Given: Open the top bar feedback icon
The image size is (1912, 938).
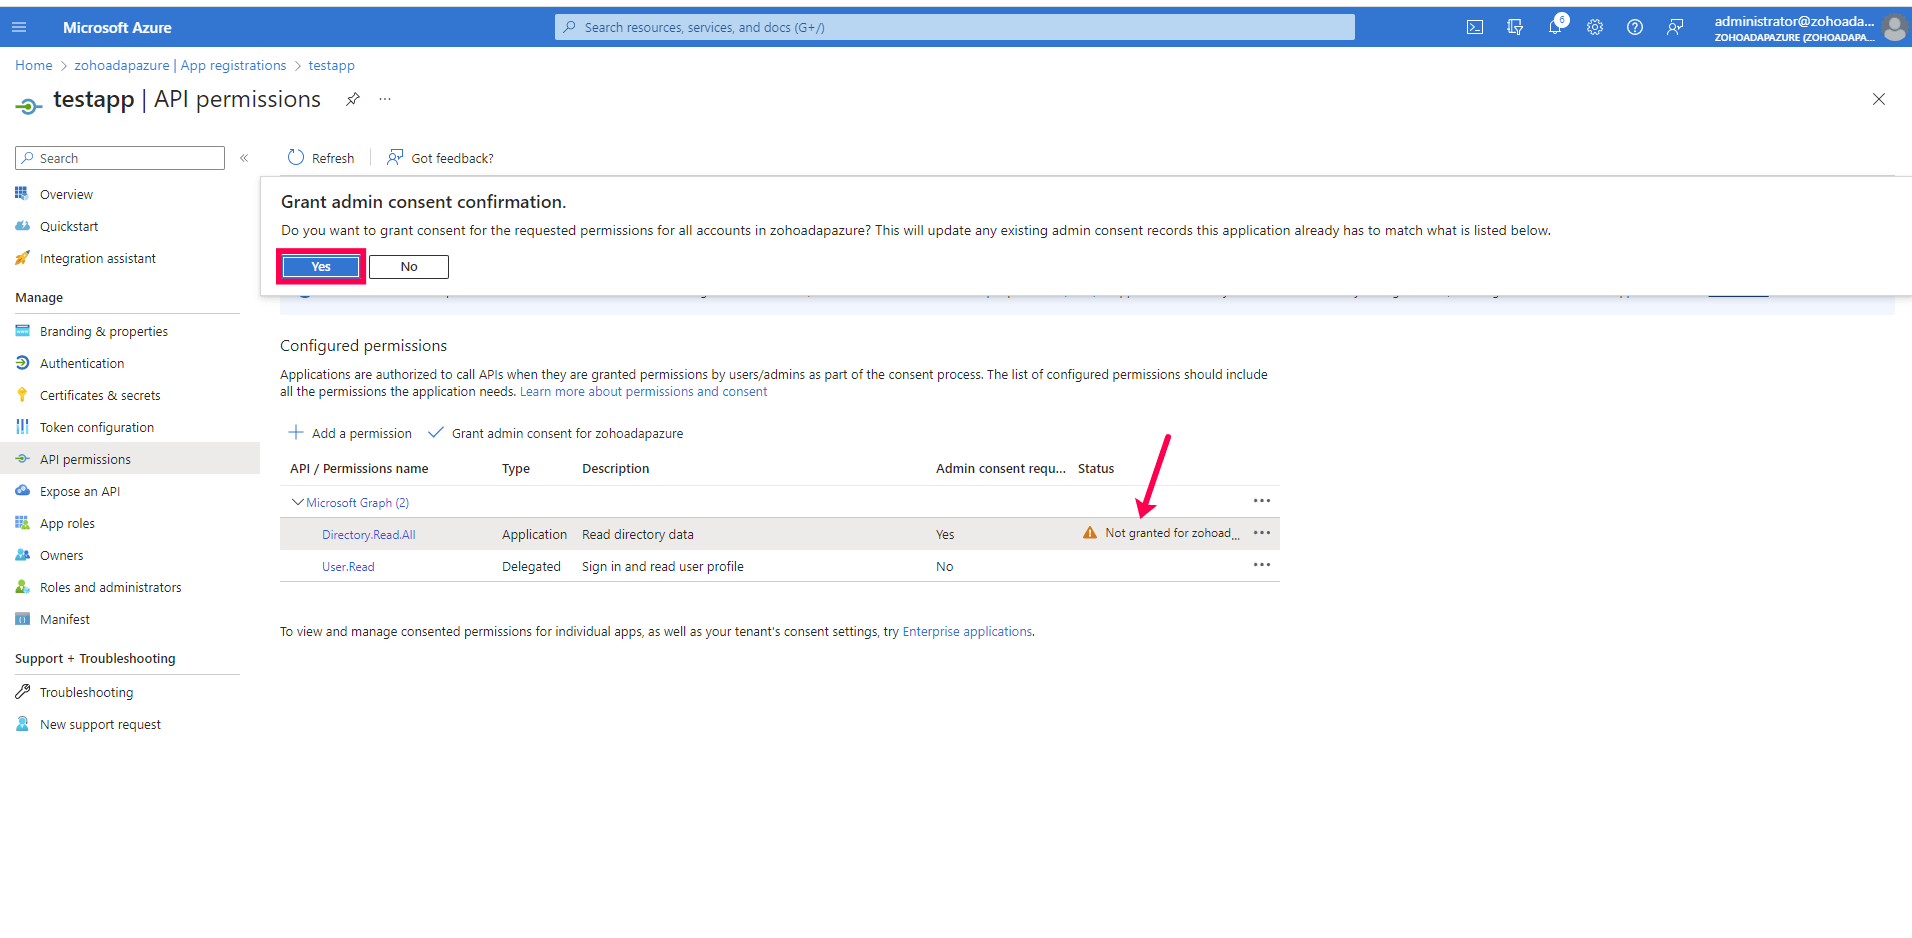Looking at the screenshot, I should [1675, 27].
